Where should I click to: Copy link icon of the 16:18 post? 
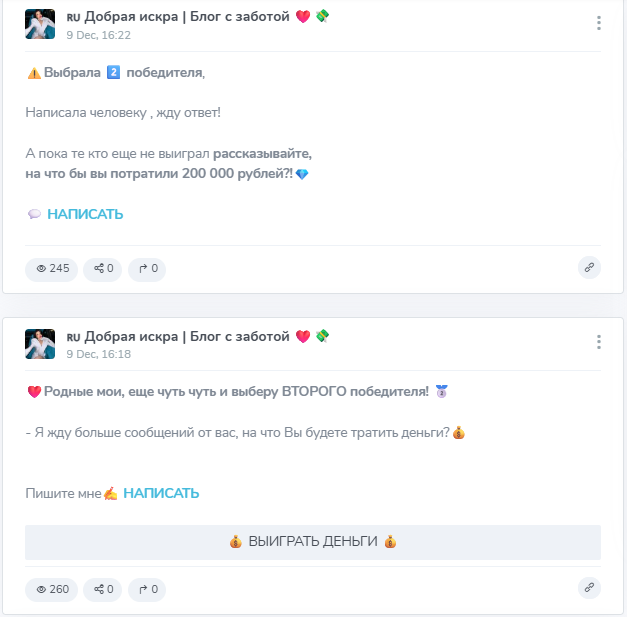click(589, 588)
